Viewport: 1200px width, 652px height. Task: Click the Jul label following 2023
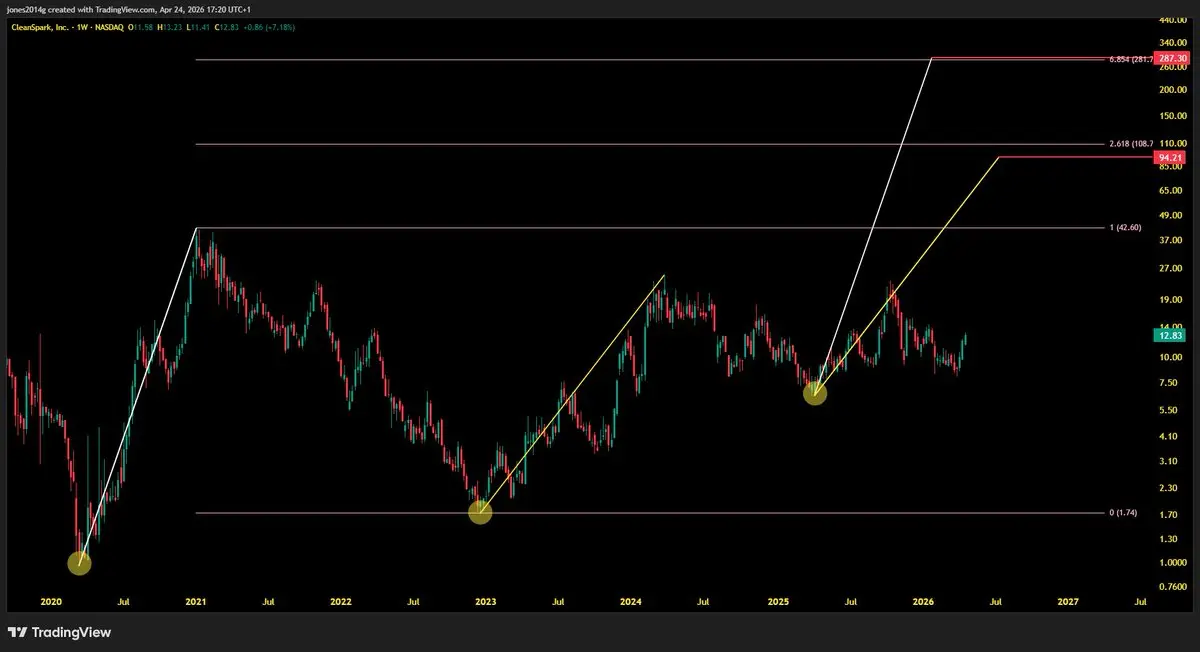pyautogui.click(x=558, y=602)
